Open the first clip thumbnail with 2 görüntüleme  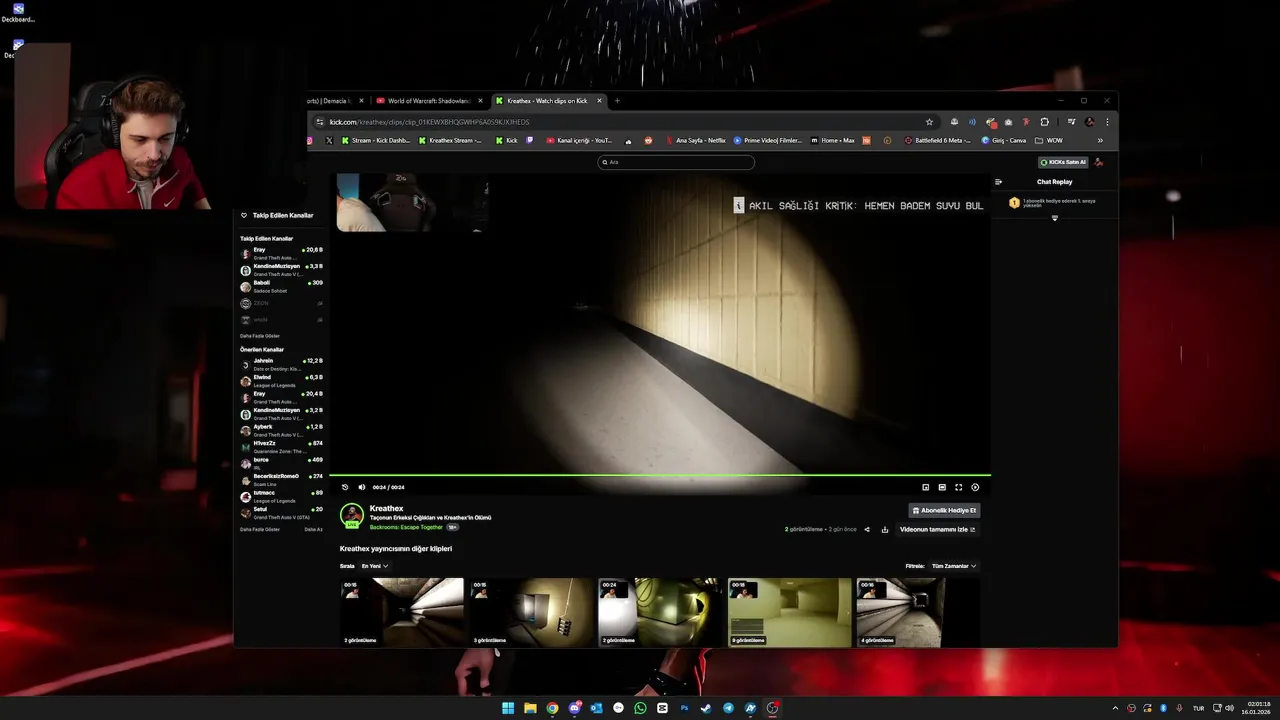[402, 612]
